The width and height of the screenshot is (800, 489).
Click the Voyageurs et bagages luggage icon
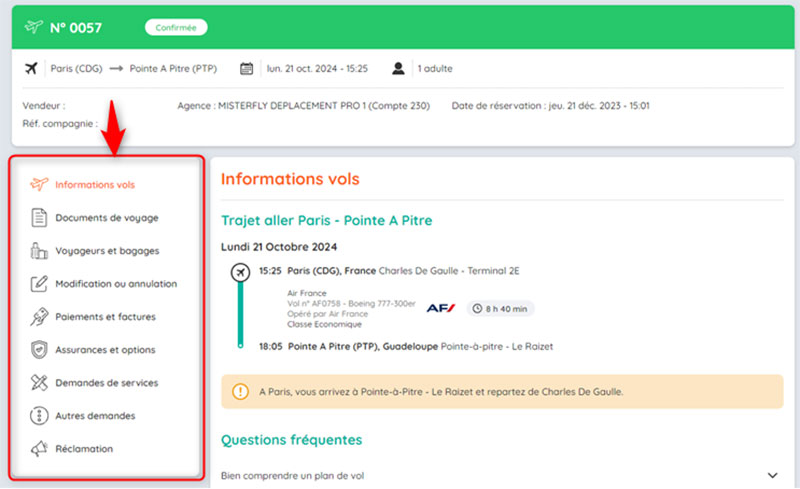(x=39, y=251)
